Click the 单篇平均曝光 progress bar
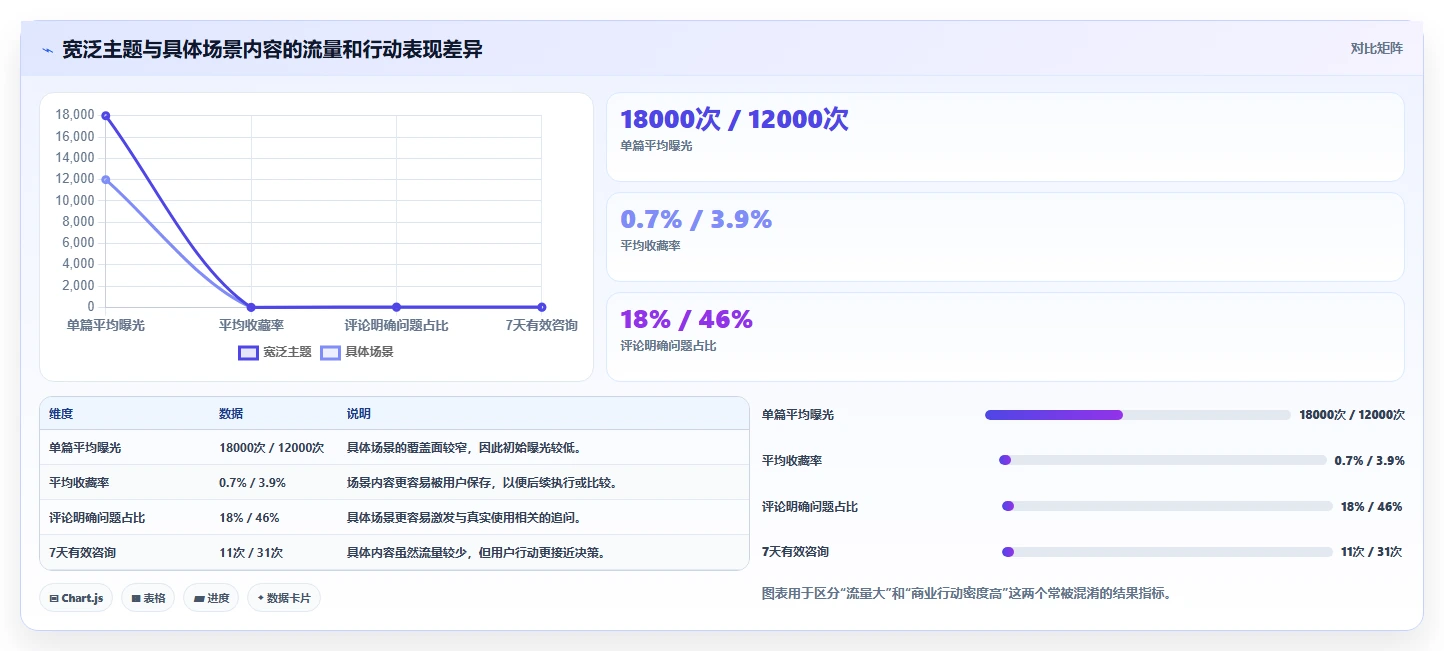 click(x=1138, y=415)
